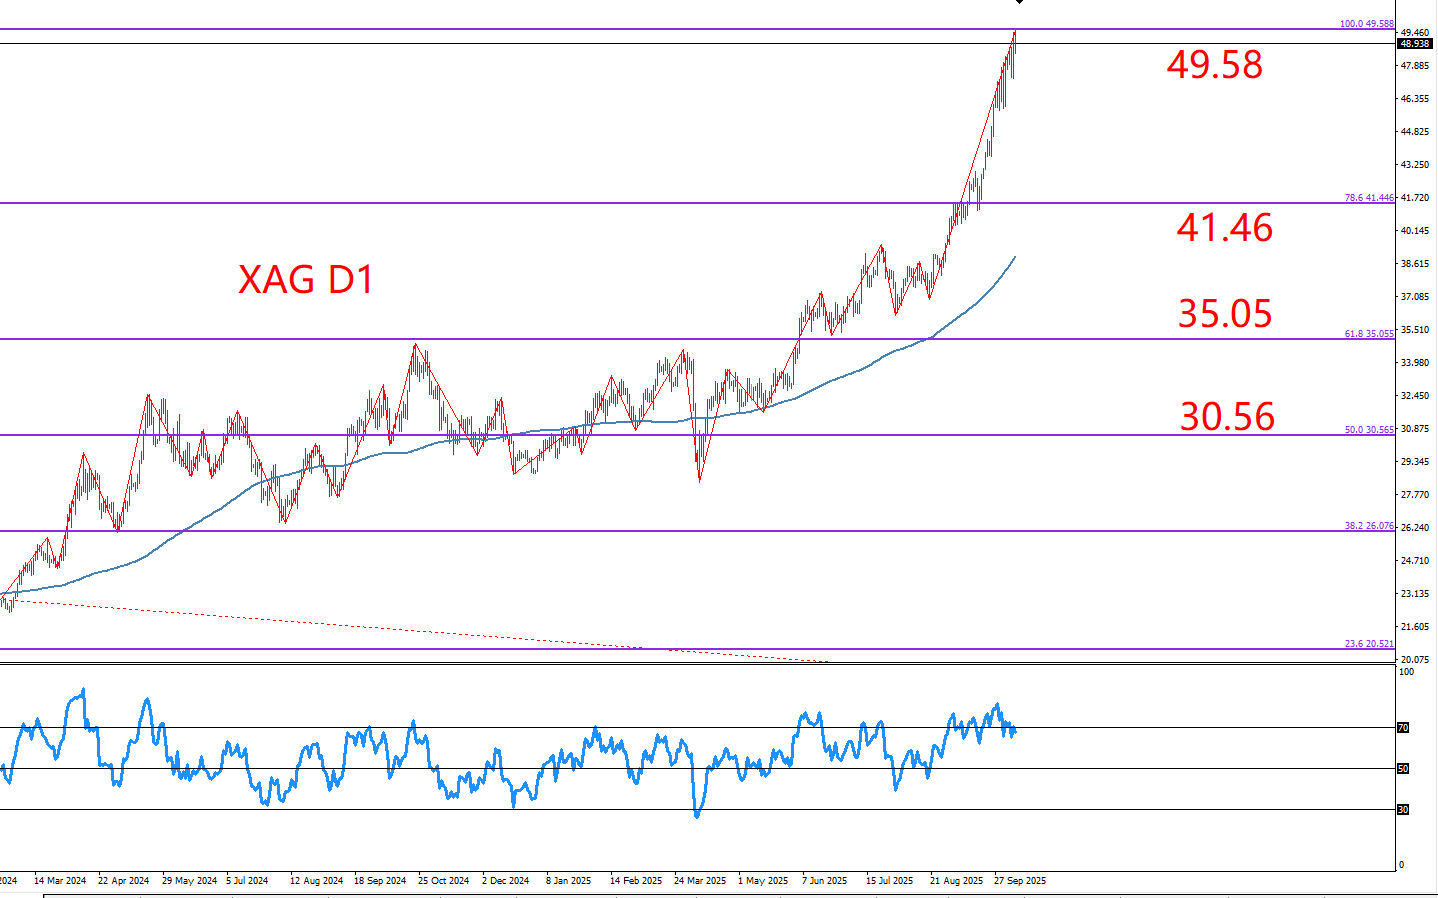Select the red 30.56 text label

[x=1227, y=417]
